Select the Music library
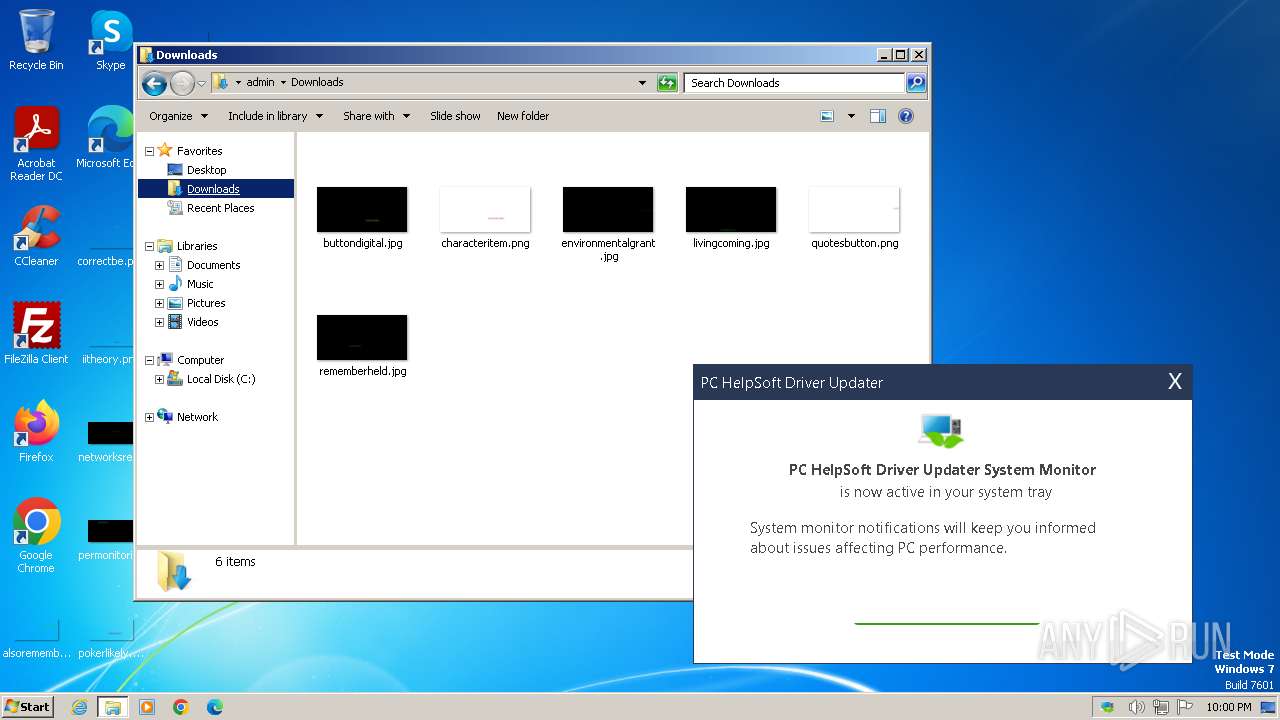The image size is (1280, 720). point(200,284)
